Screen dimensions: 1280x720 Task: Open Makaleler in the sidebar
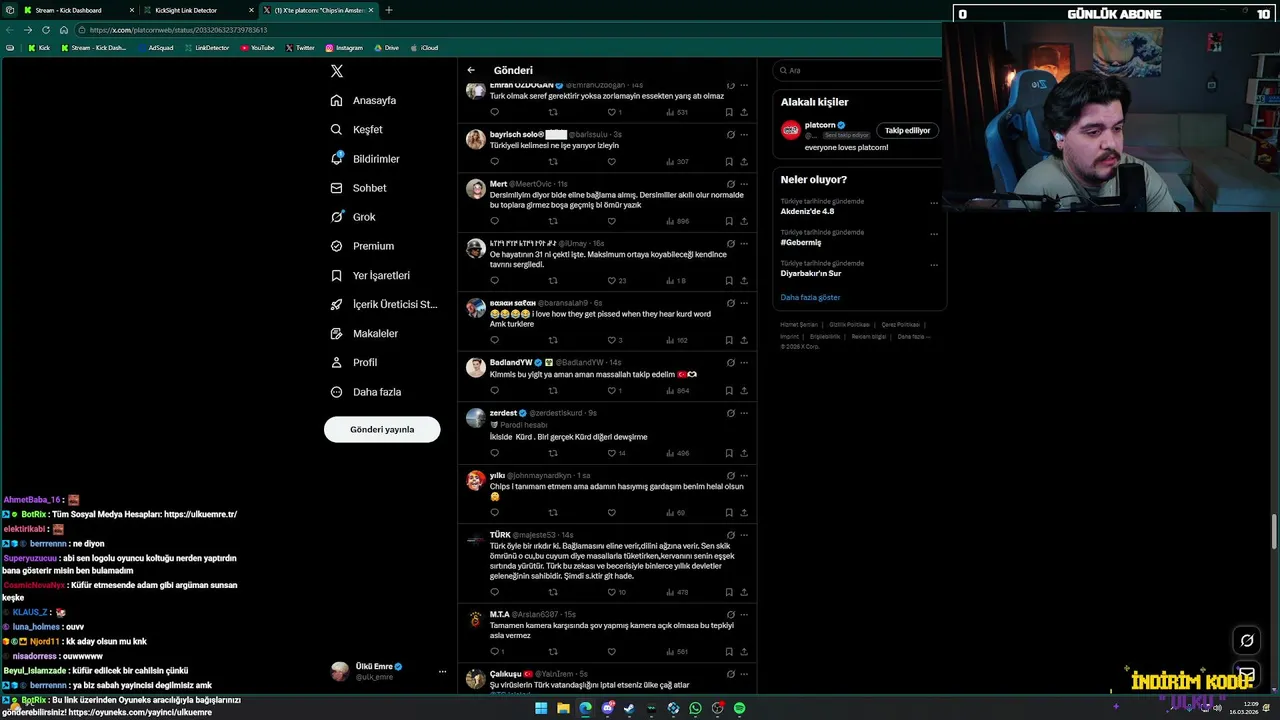pos(364,333)
